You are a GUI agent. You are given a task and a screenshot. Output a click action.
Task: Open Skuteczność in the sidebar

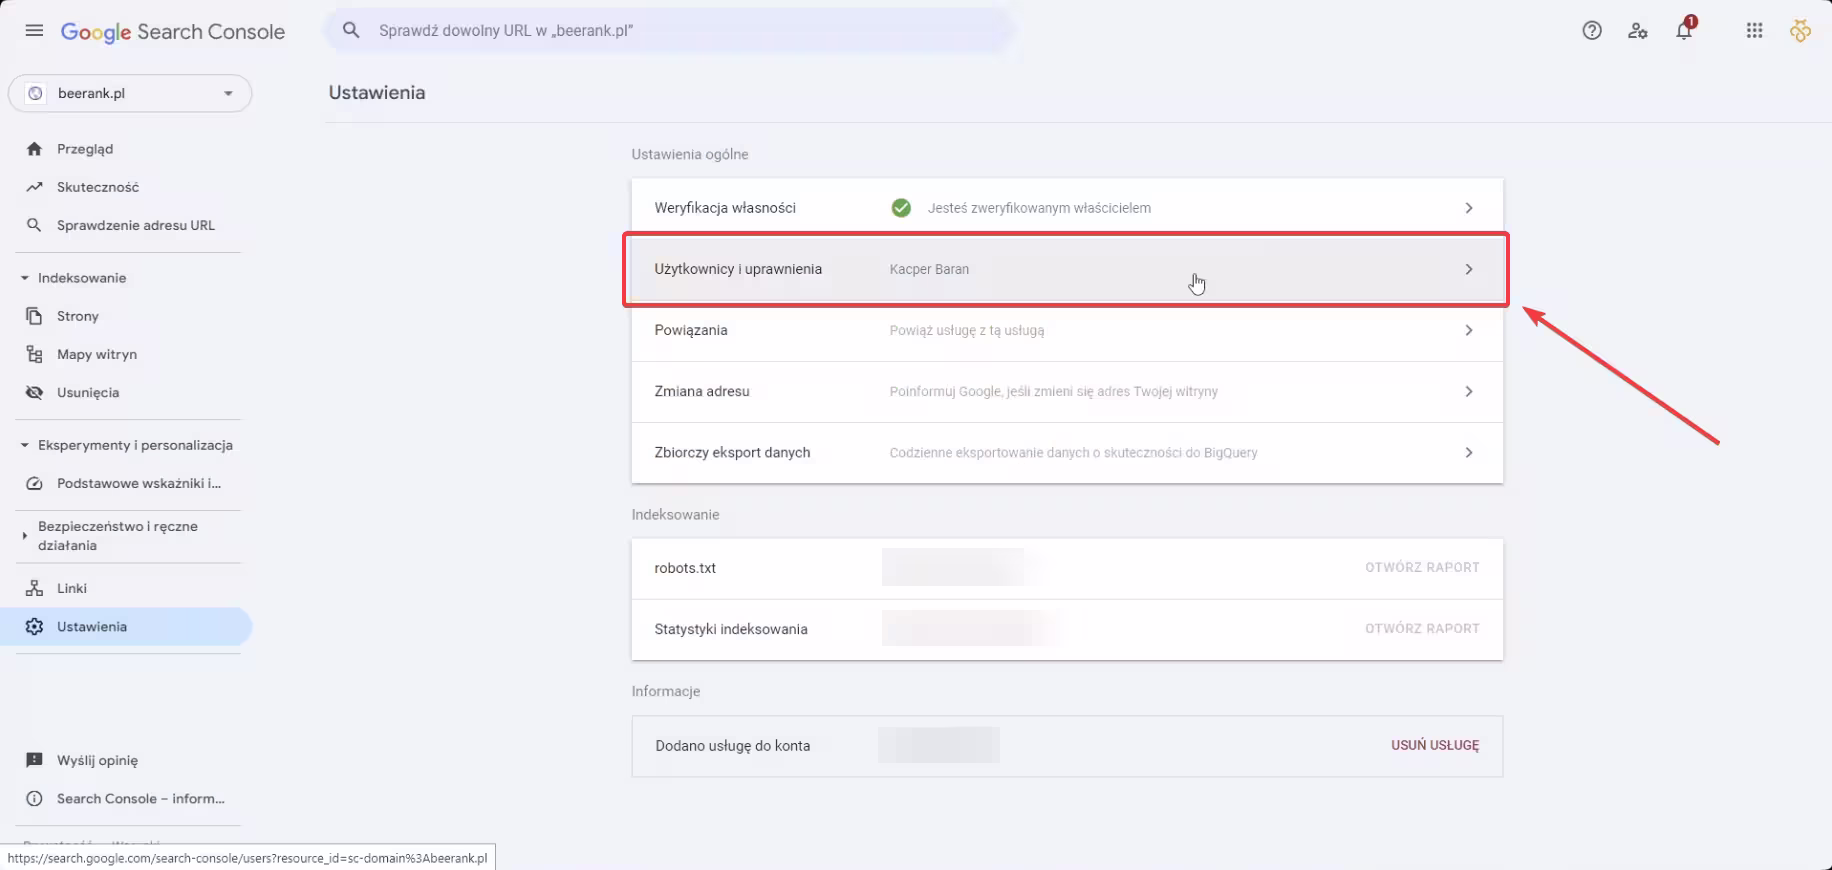(x=97, y=187)
